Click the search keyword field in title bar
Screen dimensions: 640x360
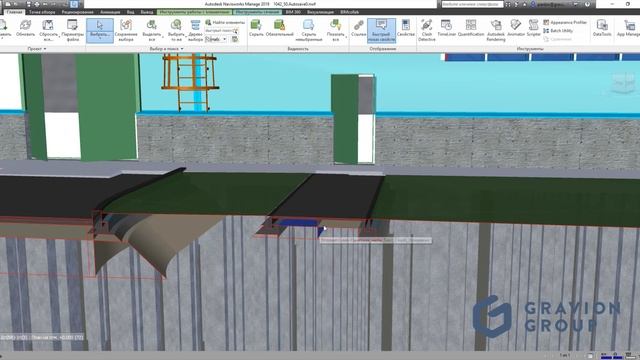coord(472,4)
